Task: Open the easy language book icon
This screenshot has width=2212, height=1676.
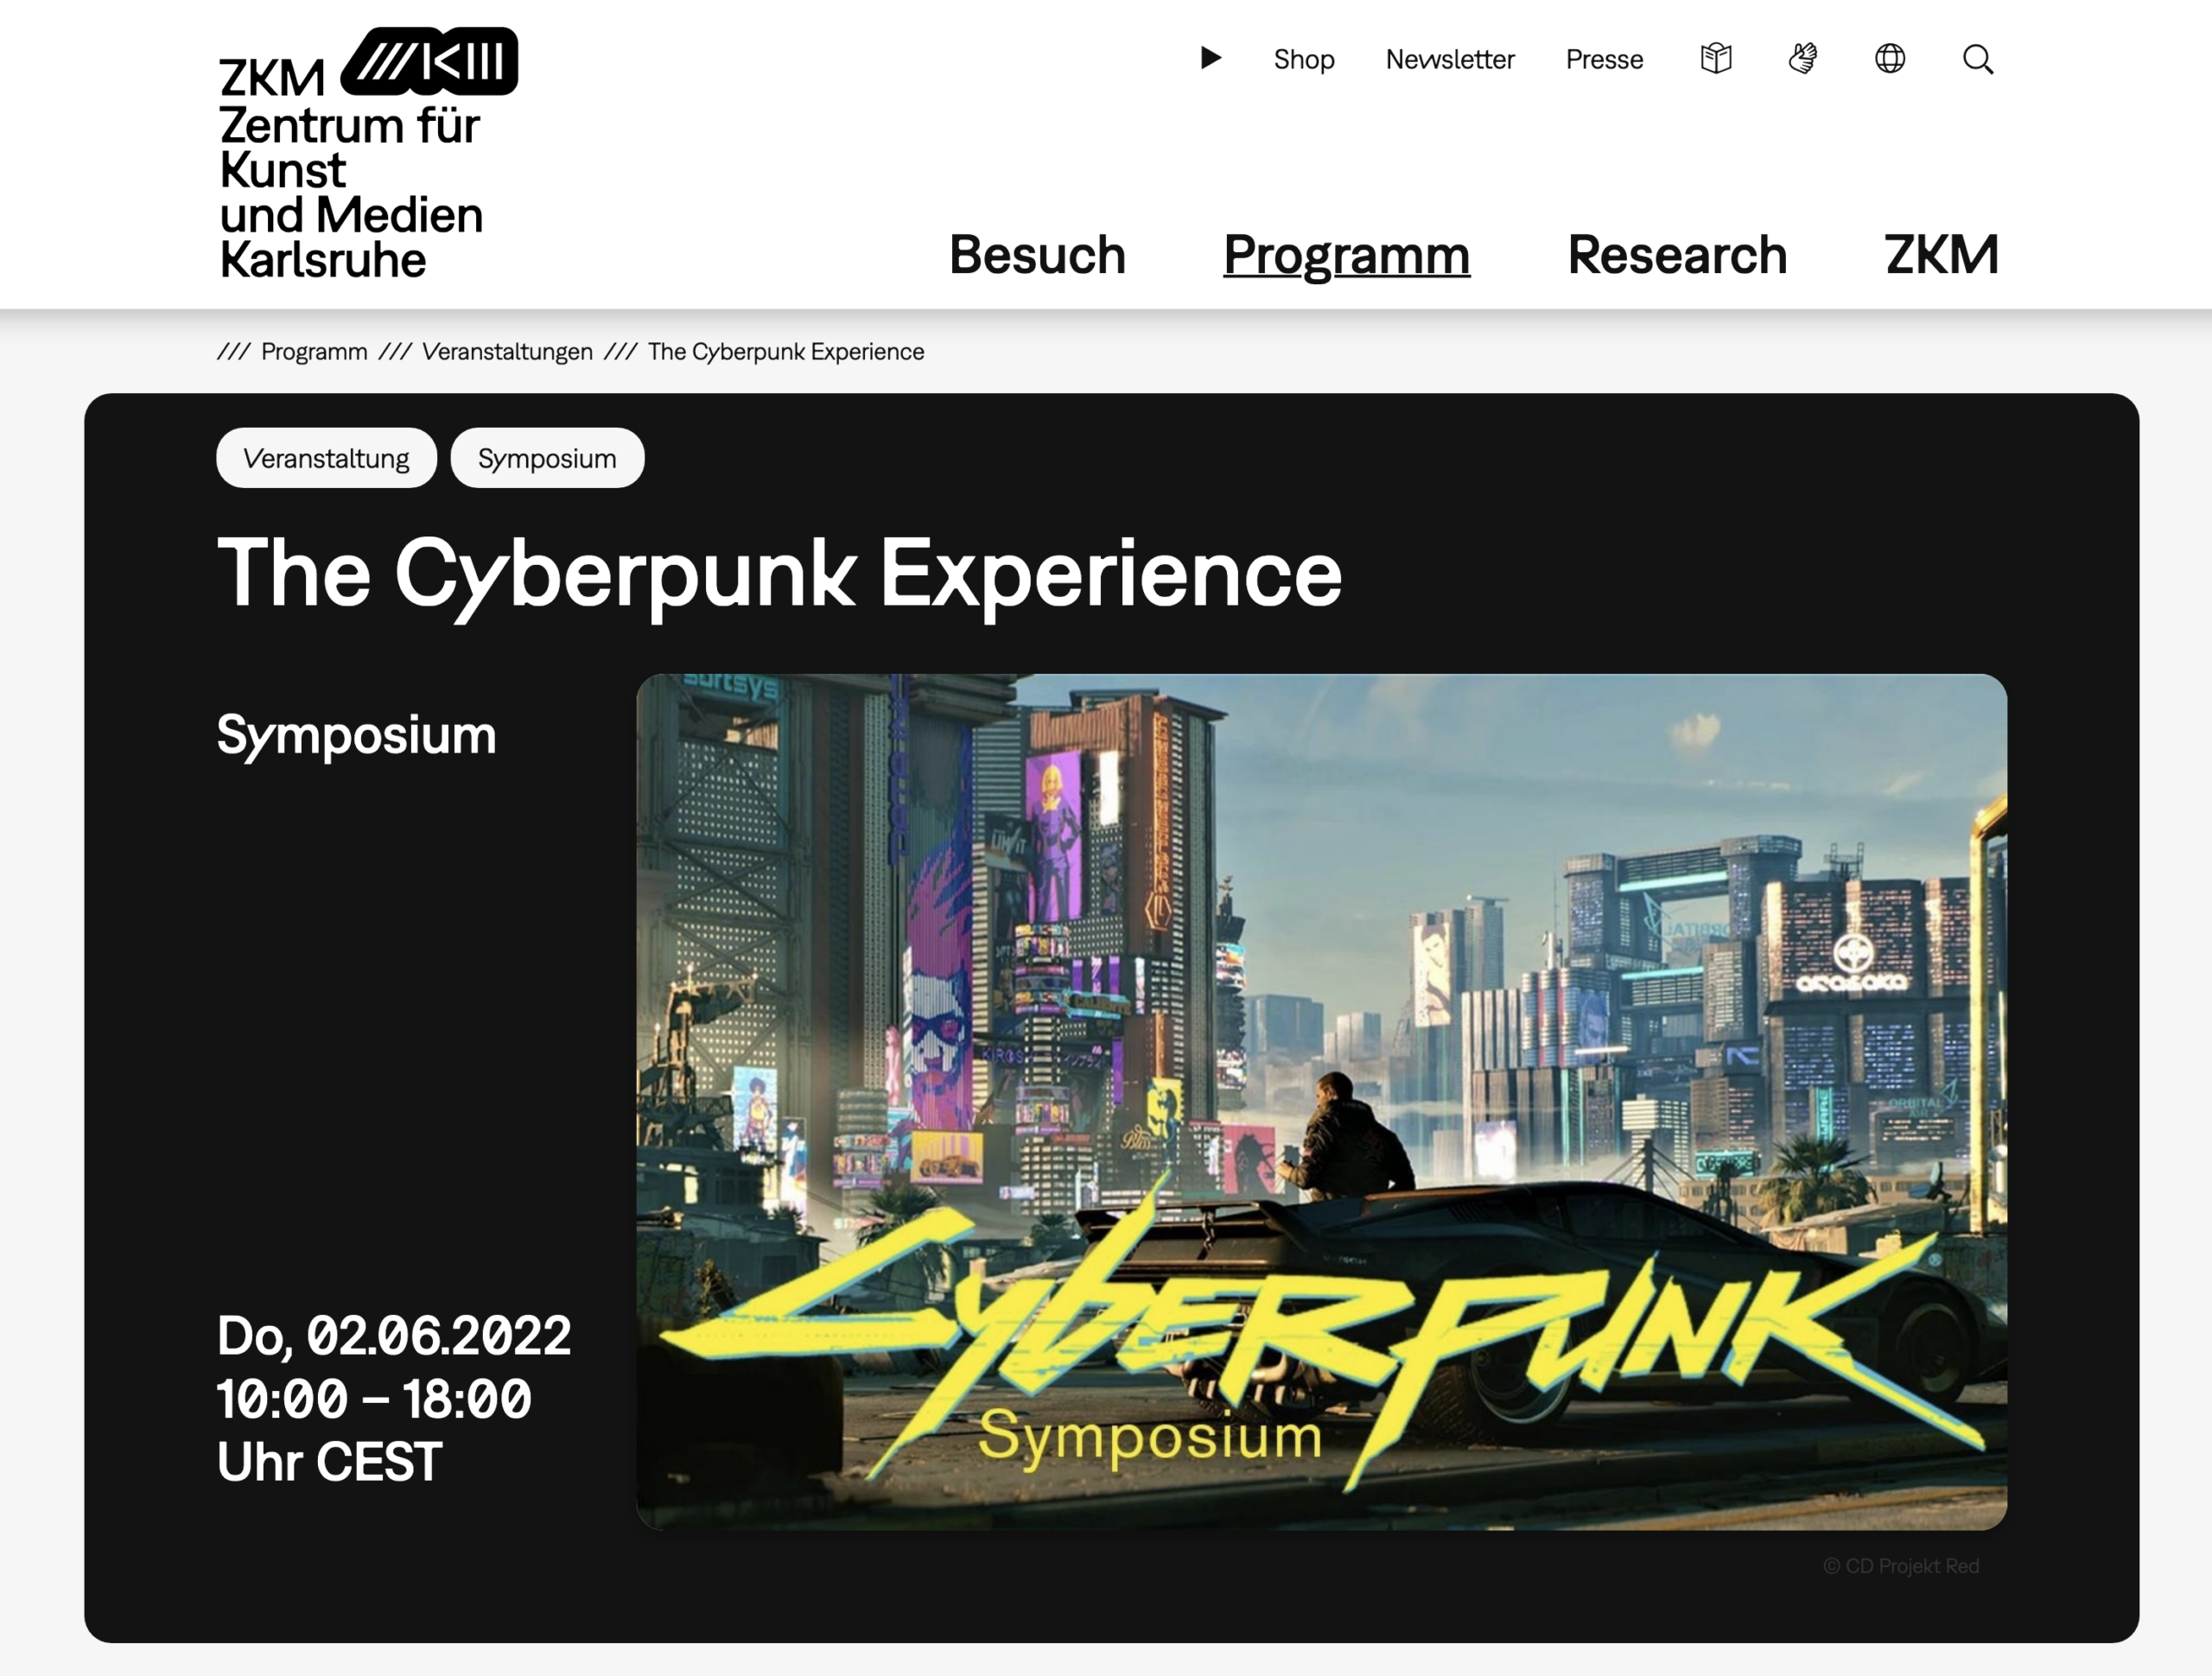Action: click(1715, 58)
